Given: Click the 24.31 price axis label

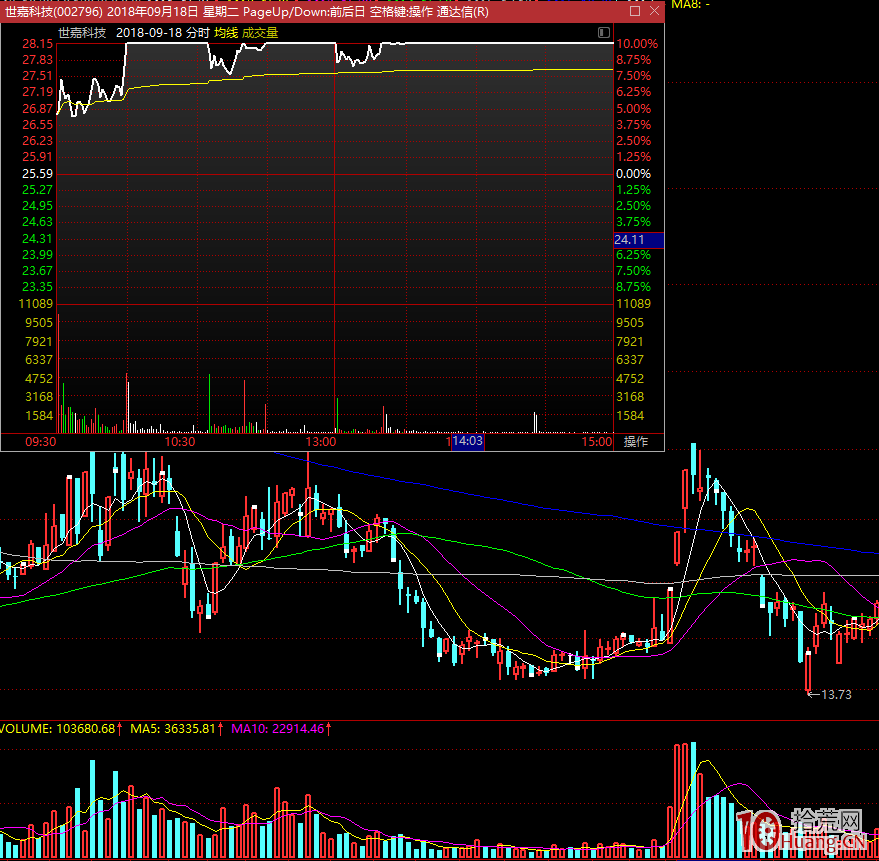Looking at the screenshot, I should [x=38, y=239].
